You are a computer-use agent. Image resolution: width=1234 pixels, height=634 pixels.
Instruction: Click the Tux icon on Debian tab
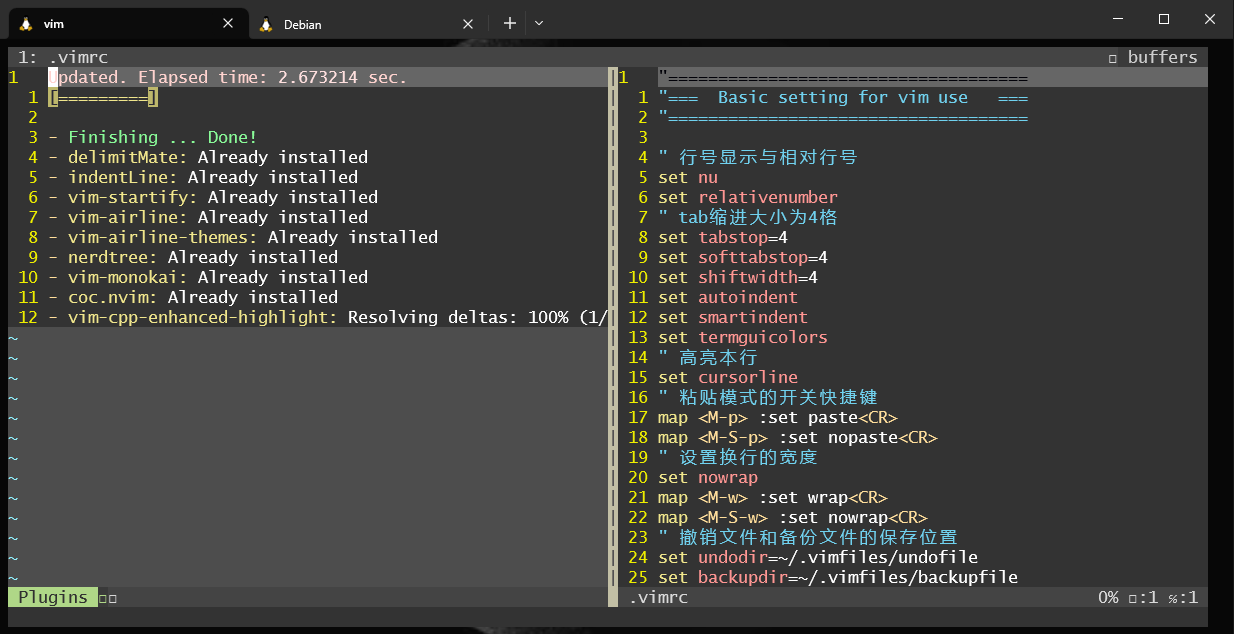tap(265, 24)
